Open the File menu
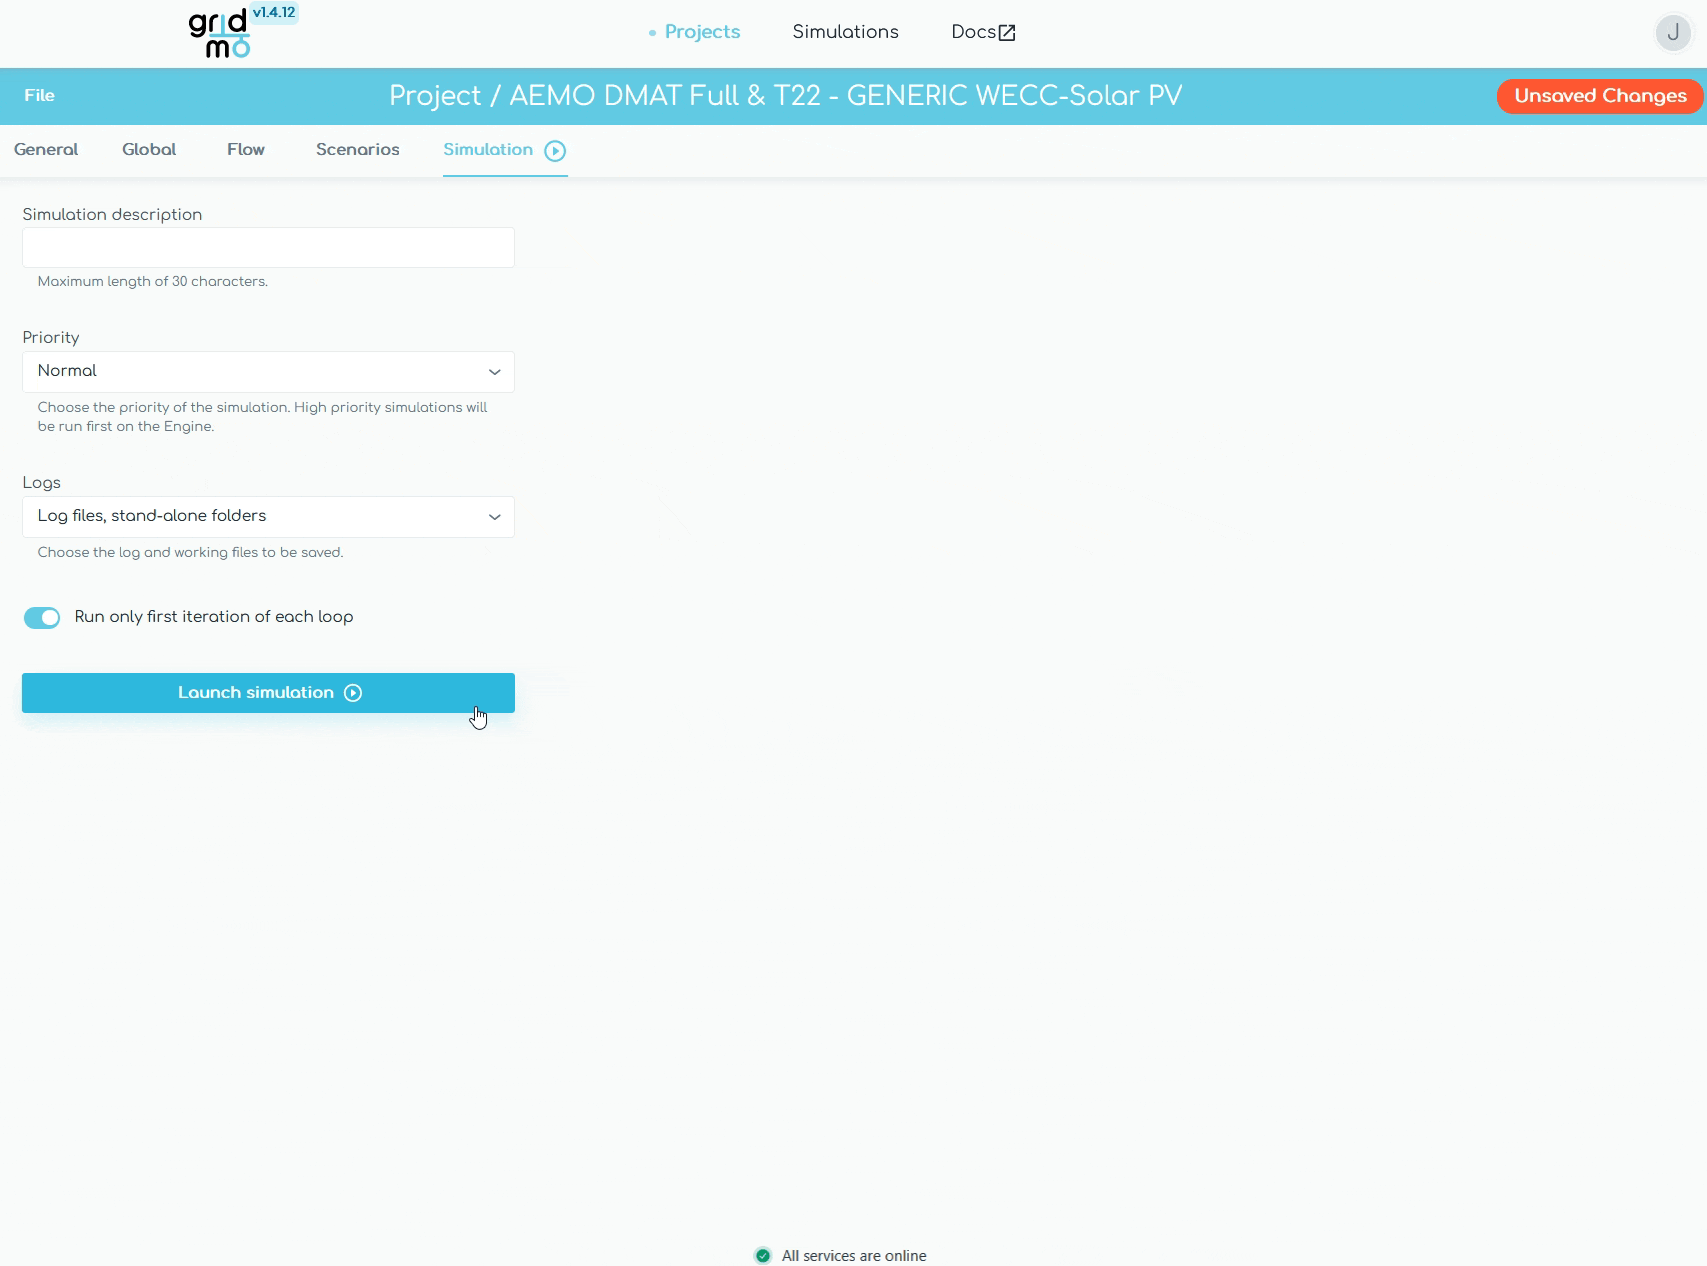The image size is (1707, 1266). [40, 96]
